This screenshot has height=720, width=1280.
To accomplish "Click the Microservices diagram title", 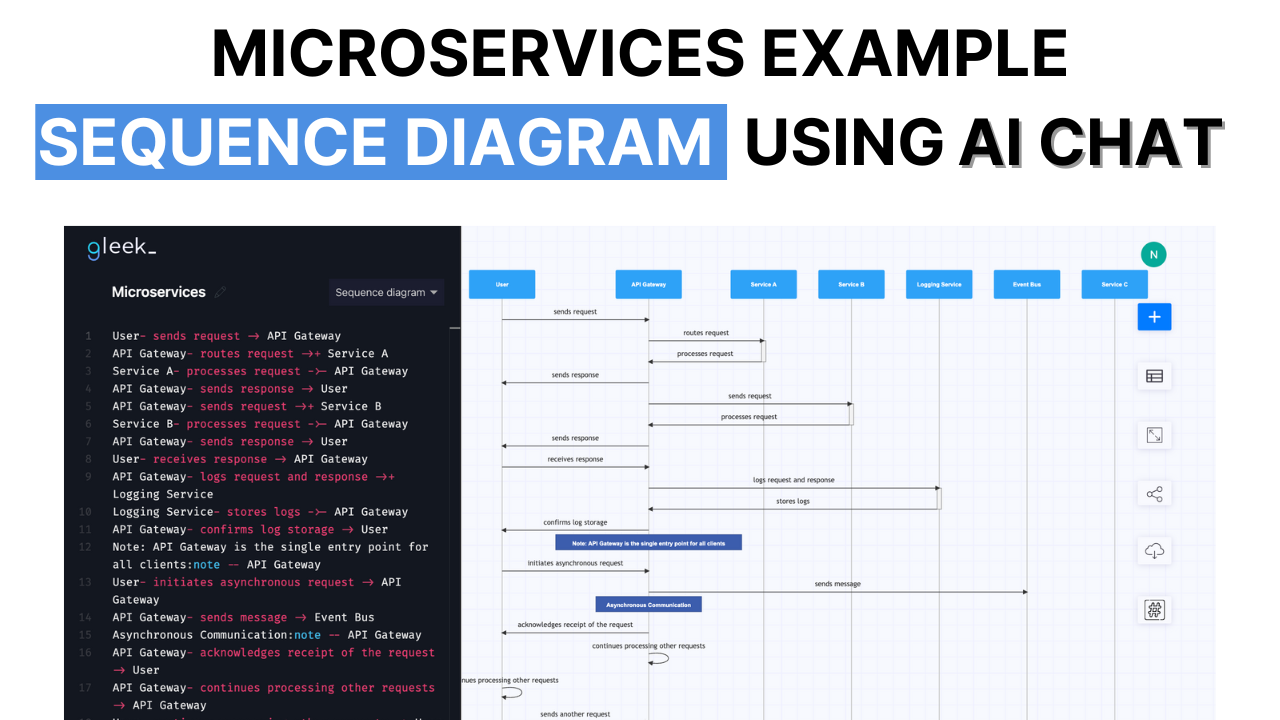I will pyautogui.click(x=158, y=292).
